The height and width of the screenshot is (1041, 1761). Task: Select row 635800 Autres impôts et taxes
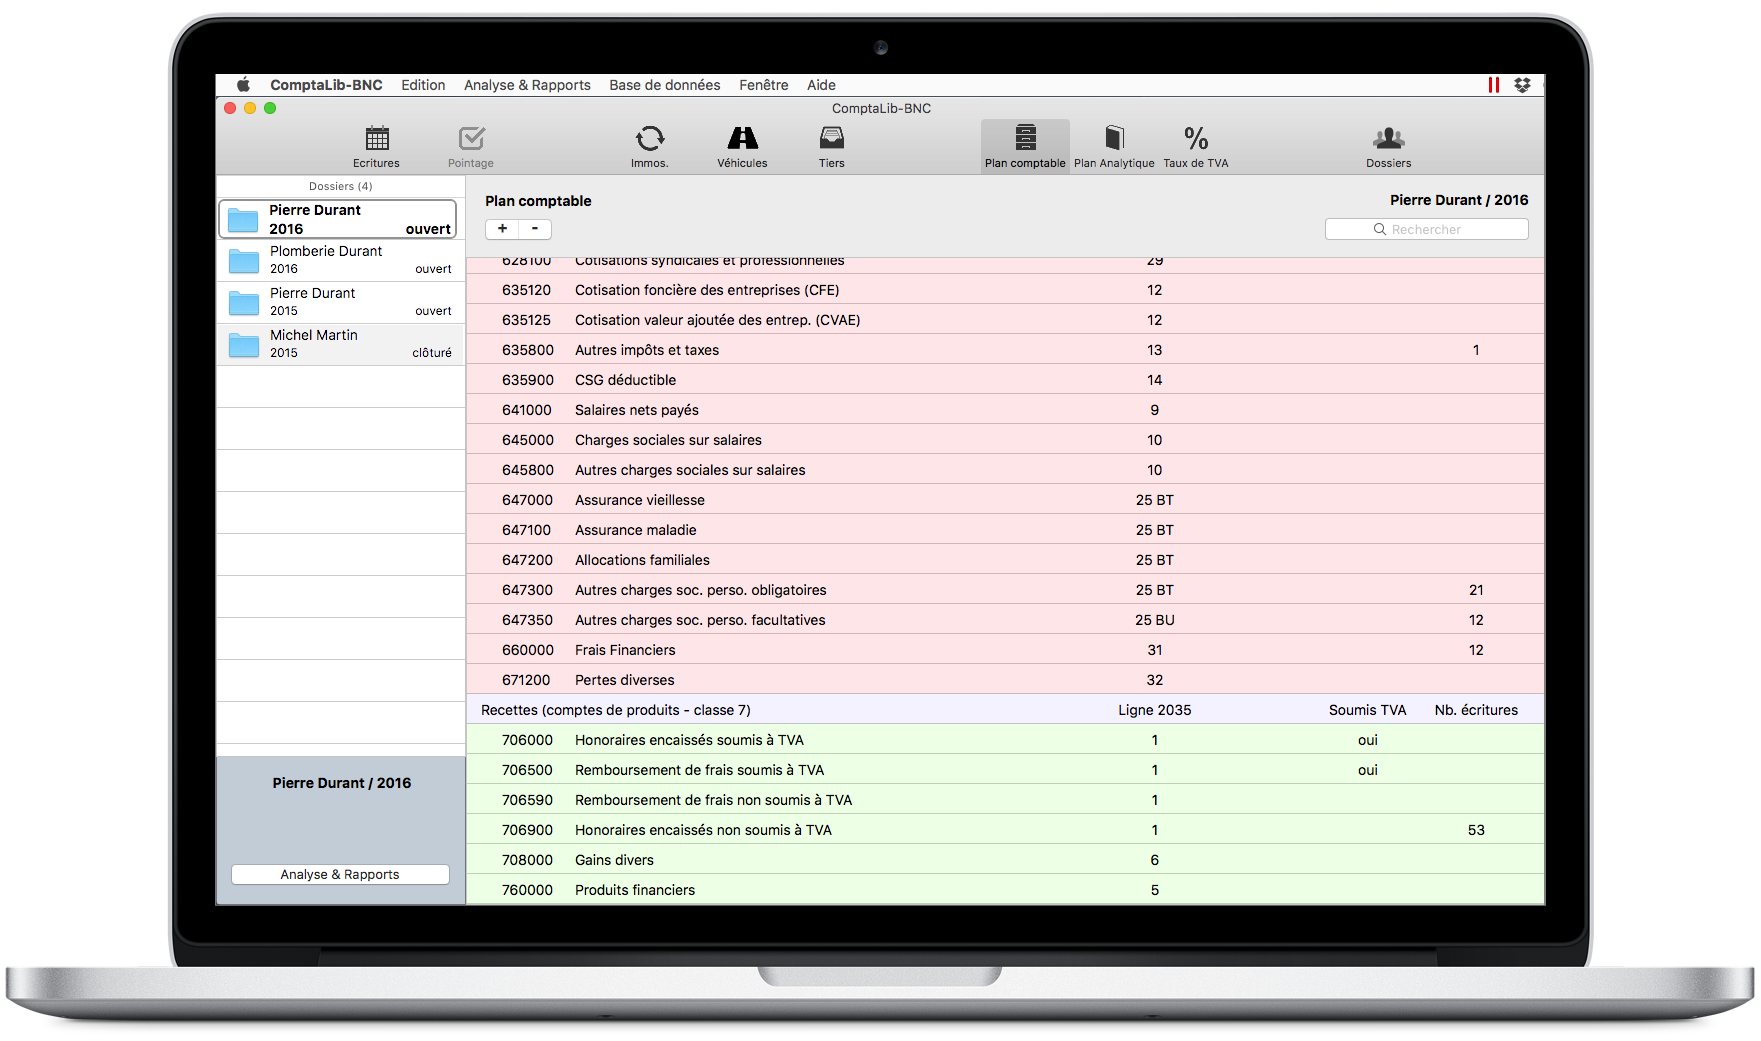point(1005,350)
